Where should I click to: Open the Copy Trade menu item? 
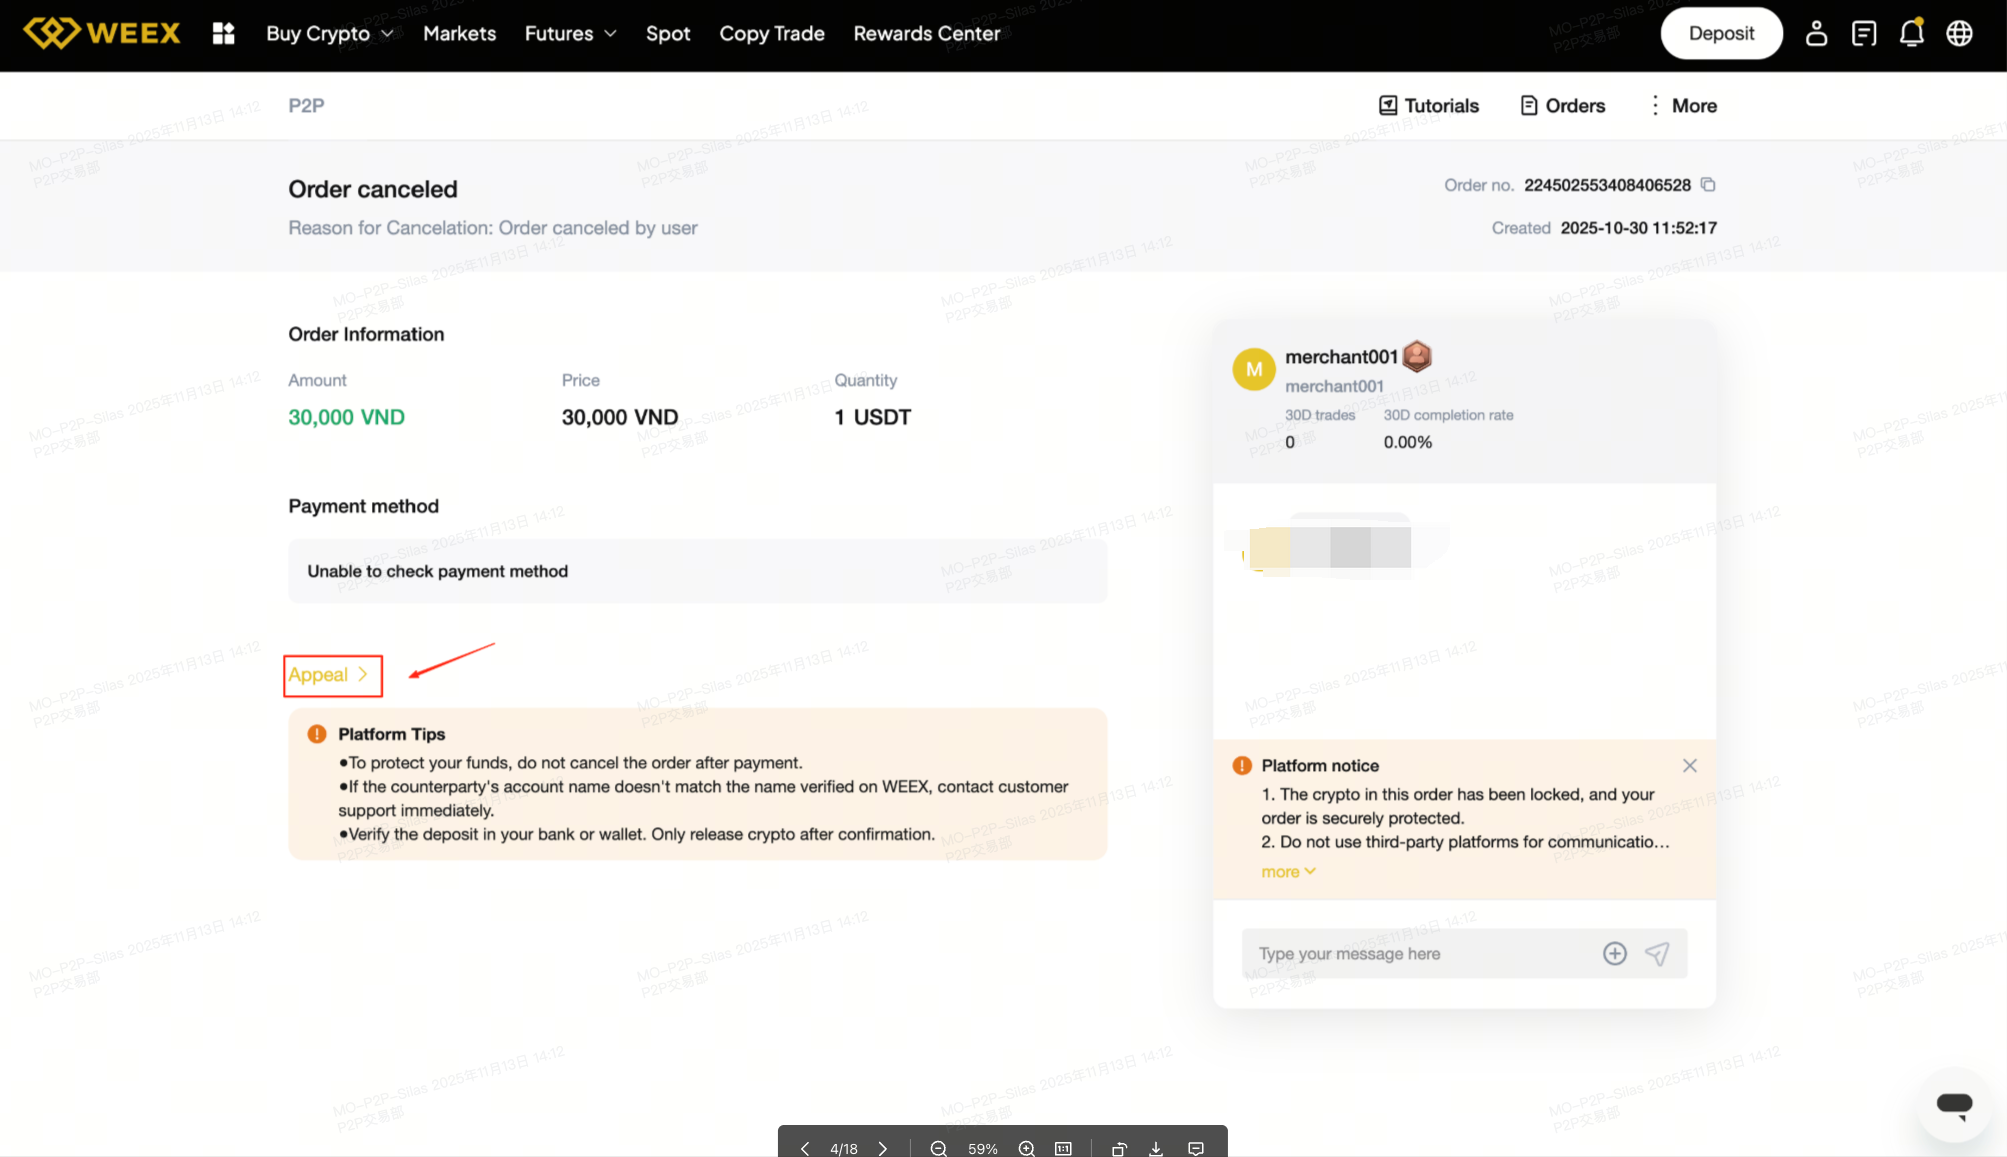pos(771,33)
